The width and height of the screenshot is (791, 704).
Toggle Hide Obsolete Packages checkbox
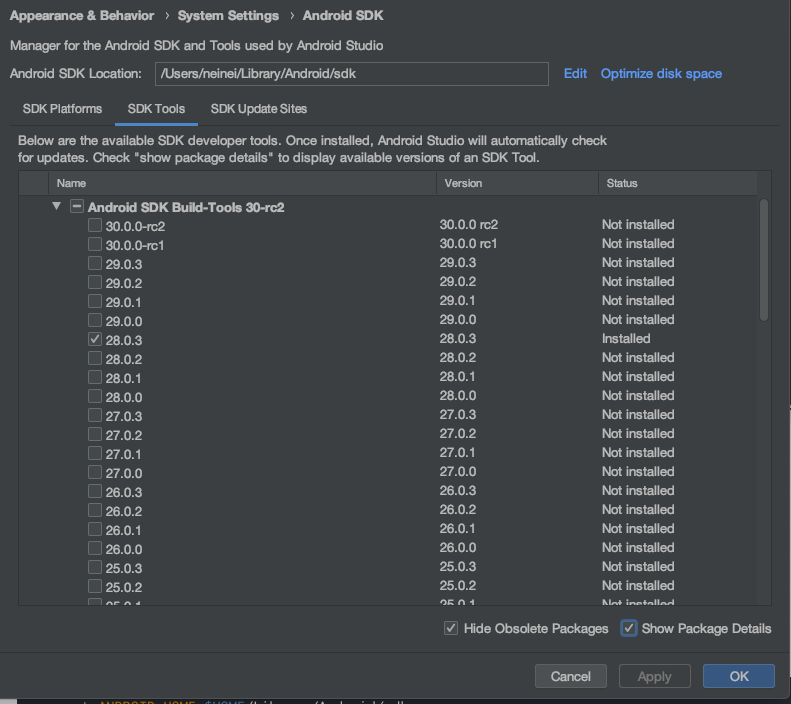pos(451,628)
